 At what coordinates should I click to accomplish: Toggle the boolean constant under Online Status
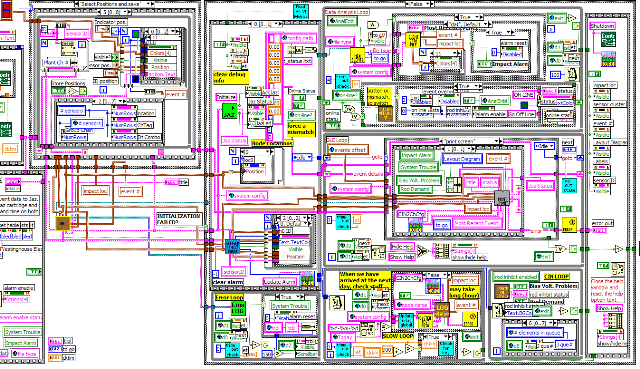click(299, 98)
